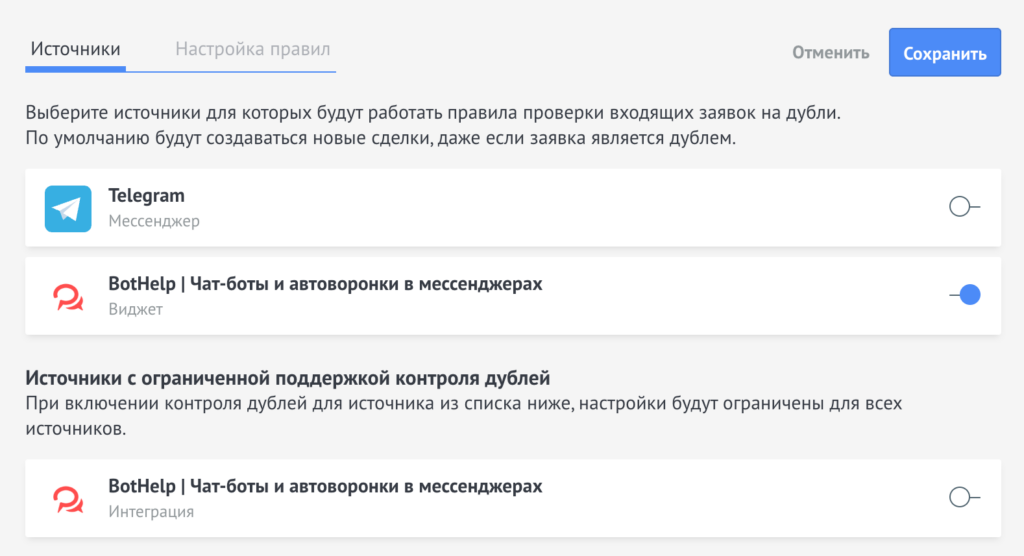Click the limited duplicate-control sources heading

coord(288,378)
